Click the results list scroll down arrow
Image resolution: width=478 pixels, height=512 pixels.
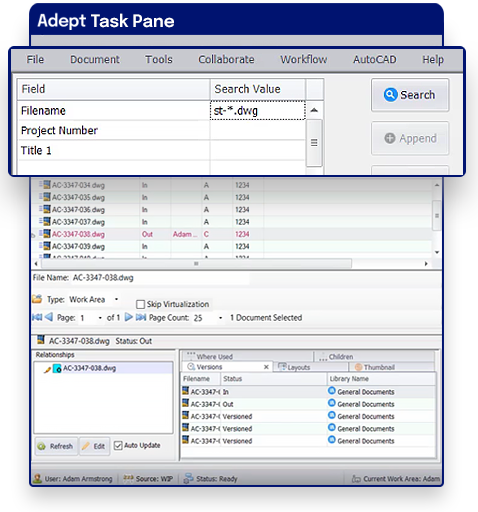tap(437, 252)
